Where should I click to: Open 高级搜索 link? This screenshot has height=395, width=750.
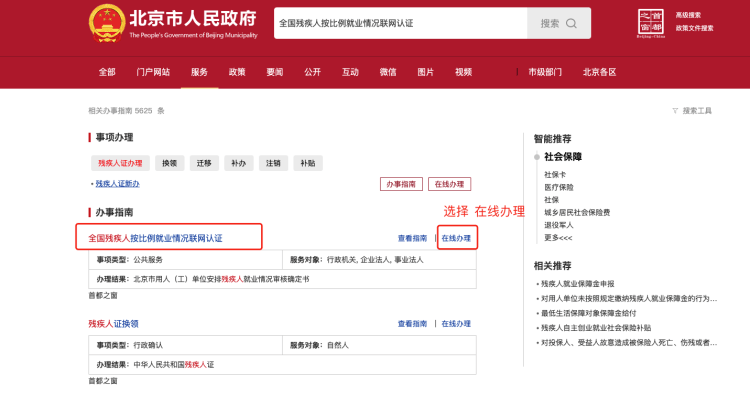pyautogui.click(x=688, y=15)
